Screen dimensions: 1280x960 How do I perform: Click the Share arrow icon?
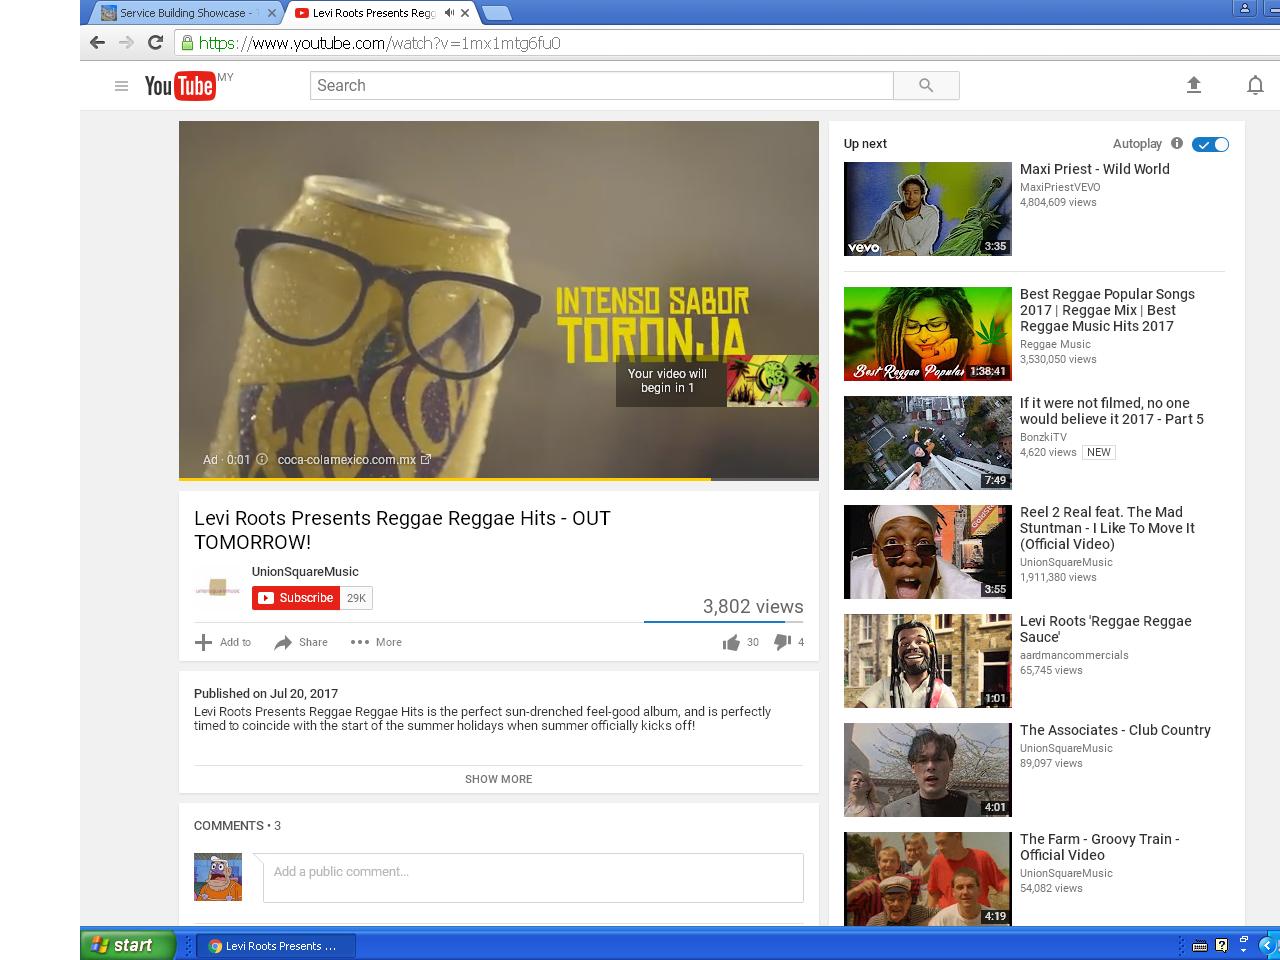[x=283, y=642]
